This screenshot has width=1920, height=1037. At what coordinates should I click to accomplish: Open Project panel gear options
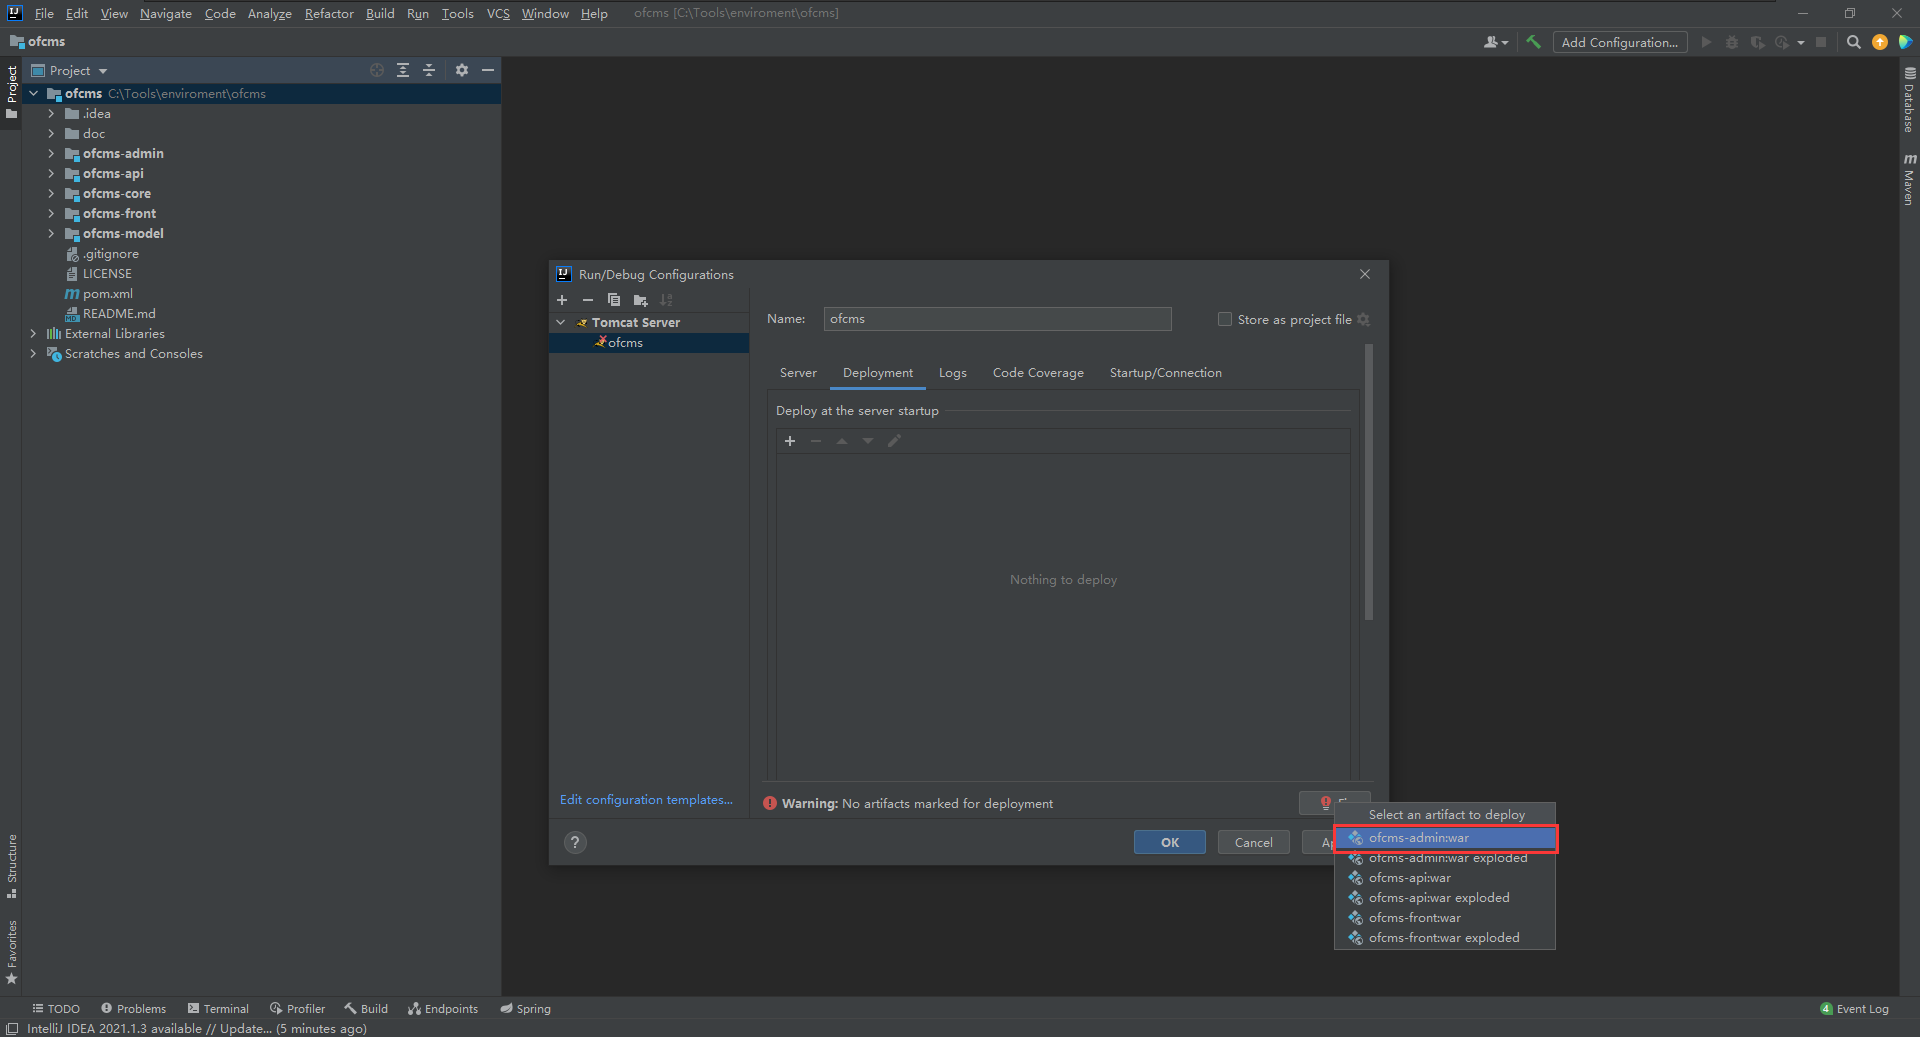pyautogui.click(x=462, y=70)
